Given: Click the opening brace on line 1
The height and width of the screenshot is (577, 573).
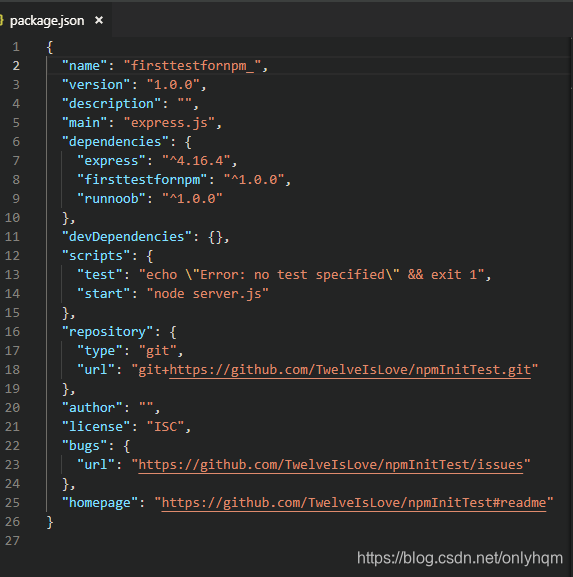Looking at the screenshot, I should (50, 47).
